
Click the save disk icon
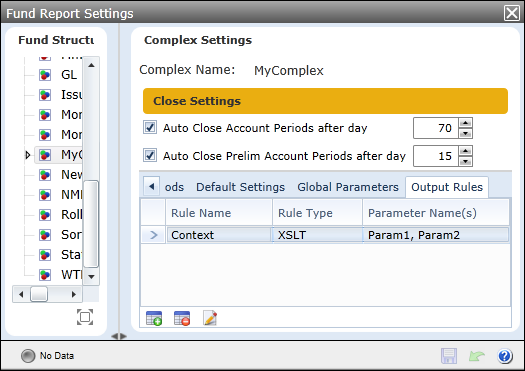pyautogui.click(x=449, y=356)
